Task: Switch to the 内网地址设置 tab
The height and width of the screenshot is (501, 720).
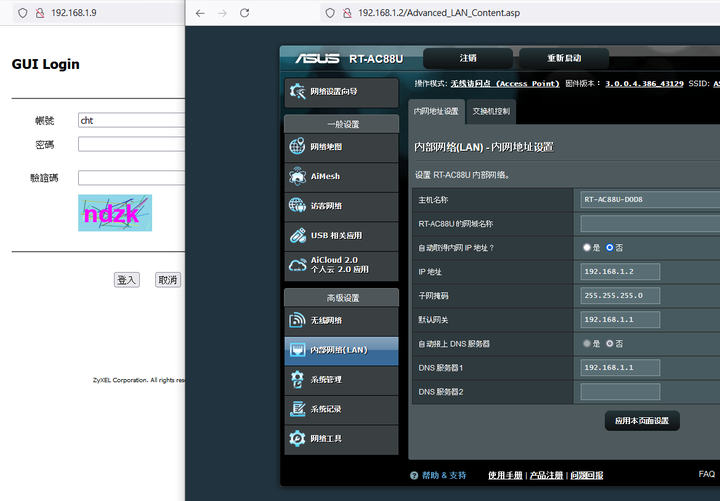Action: (x=436, y=112)
